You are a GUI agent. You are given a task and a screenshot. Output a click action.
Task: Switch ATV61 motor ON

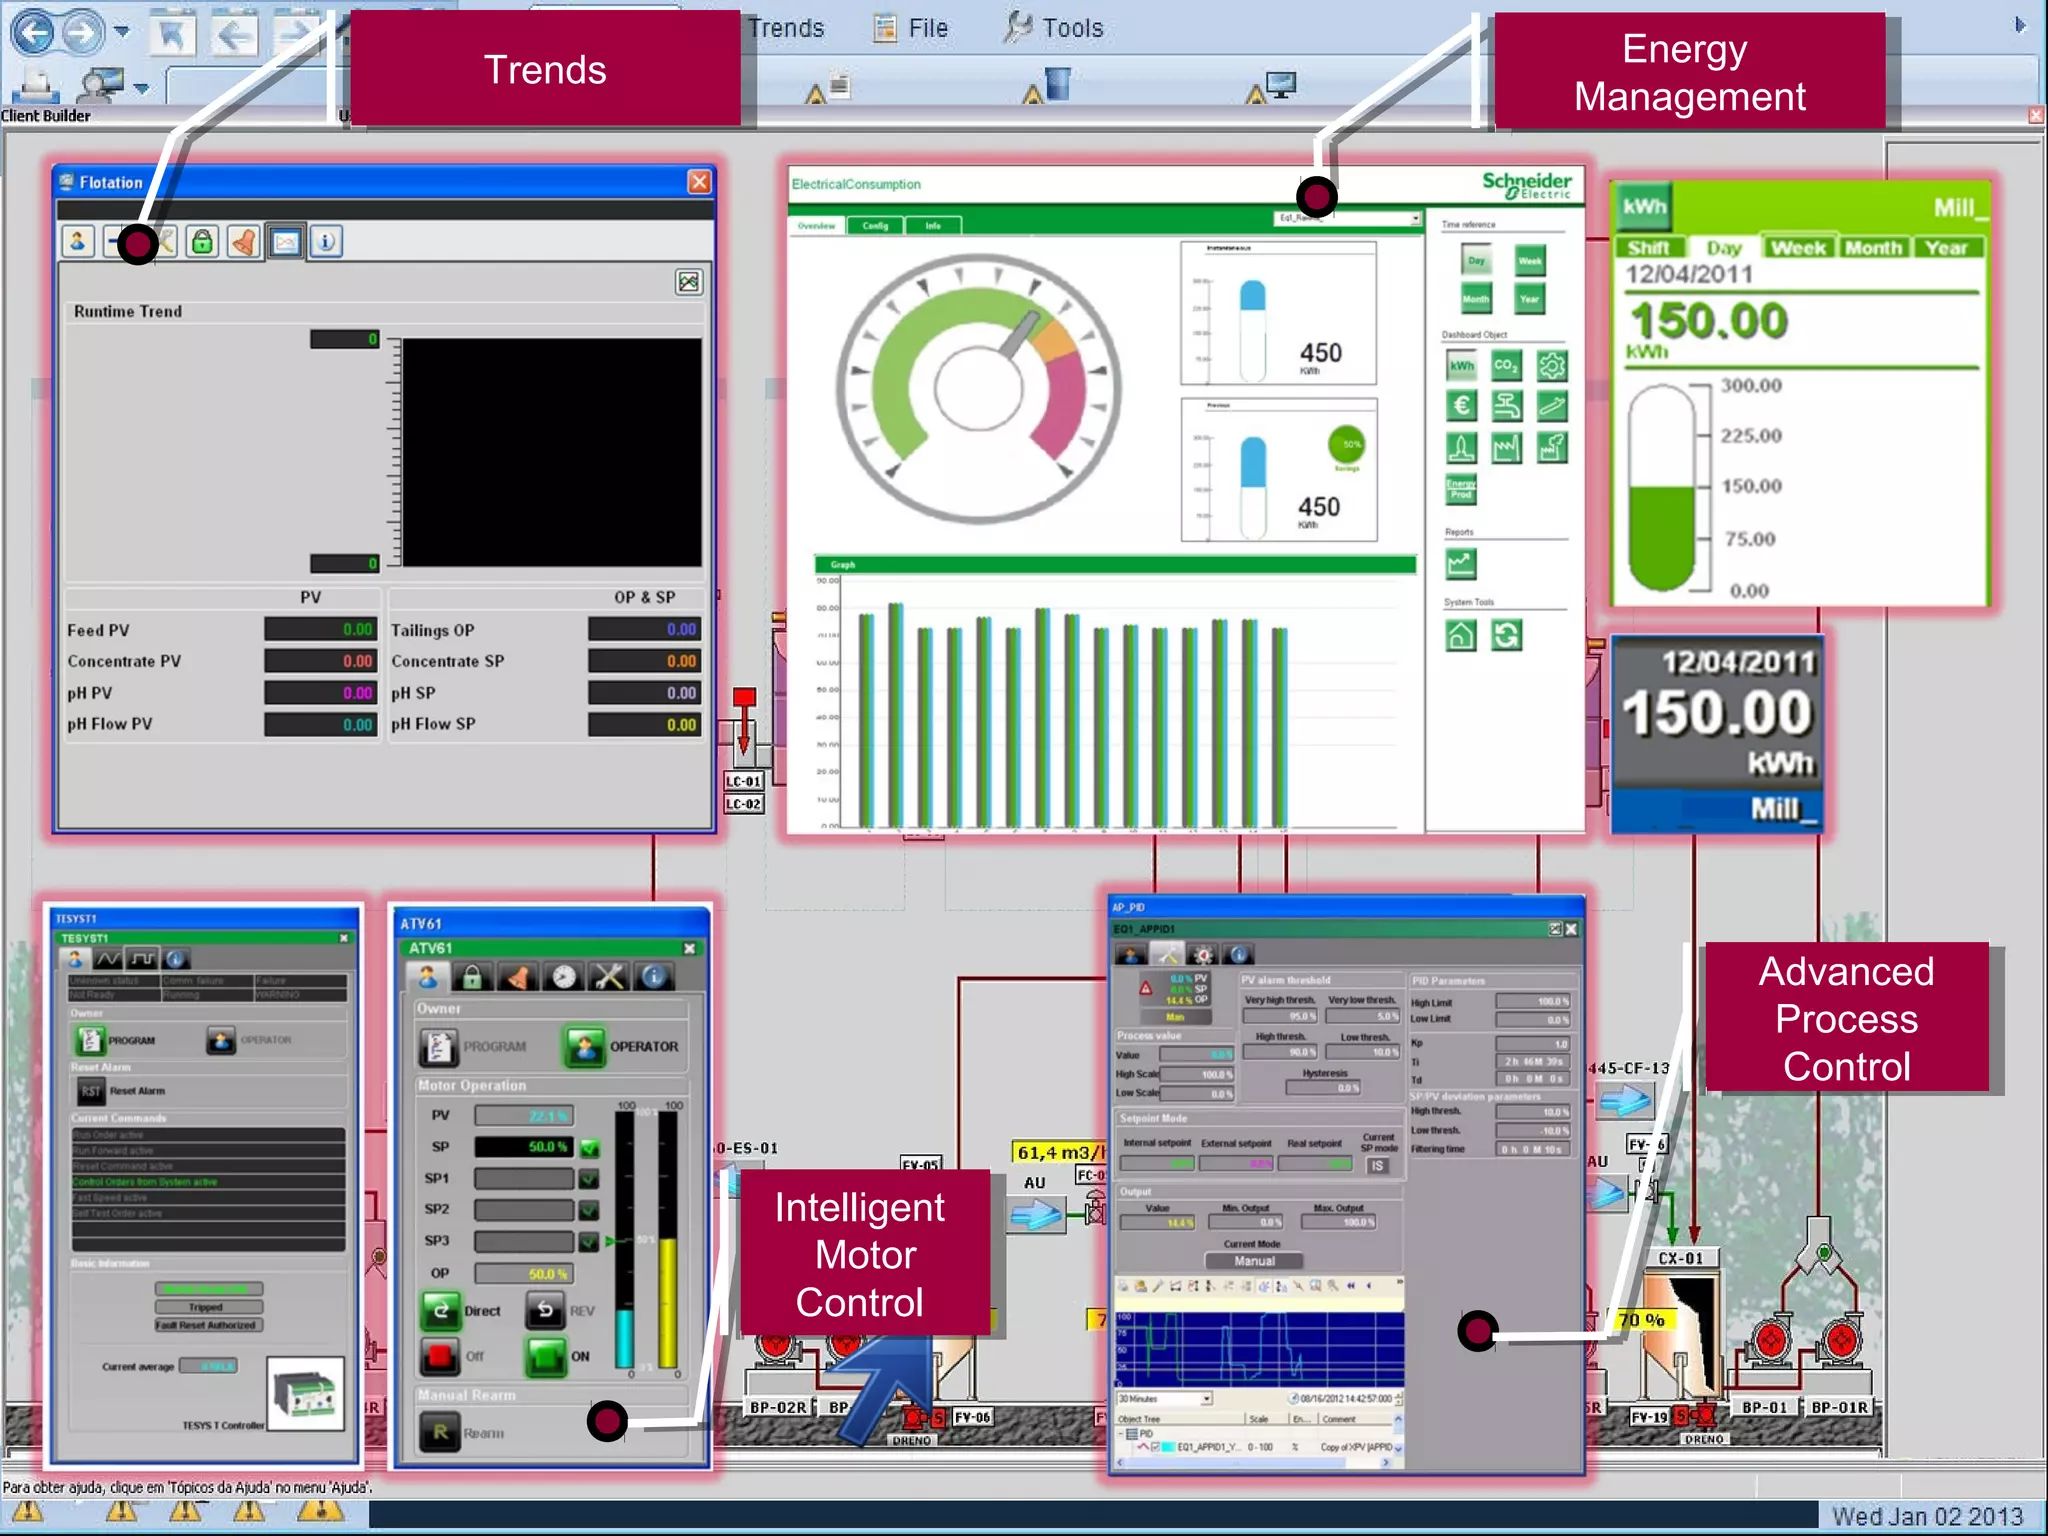(546, 1357)
